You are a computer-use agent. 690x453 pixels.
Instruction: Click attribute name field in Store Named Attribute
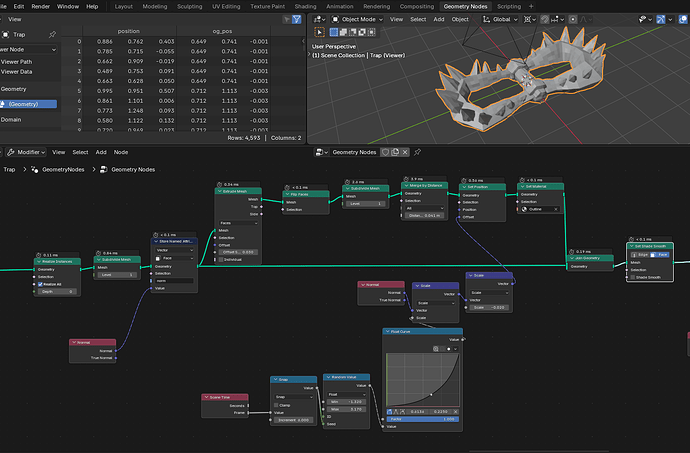(174, 281)
